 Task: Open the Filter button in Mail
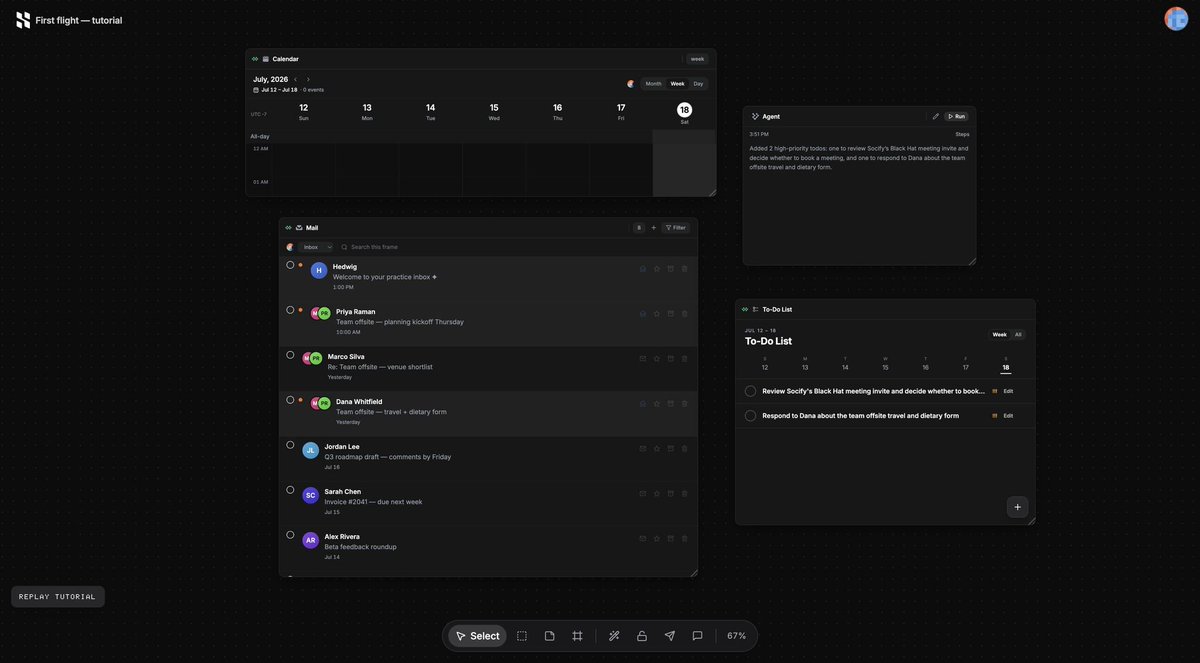tap(676, 228)
